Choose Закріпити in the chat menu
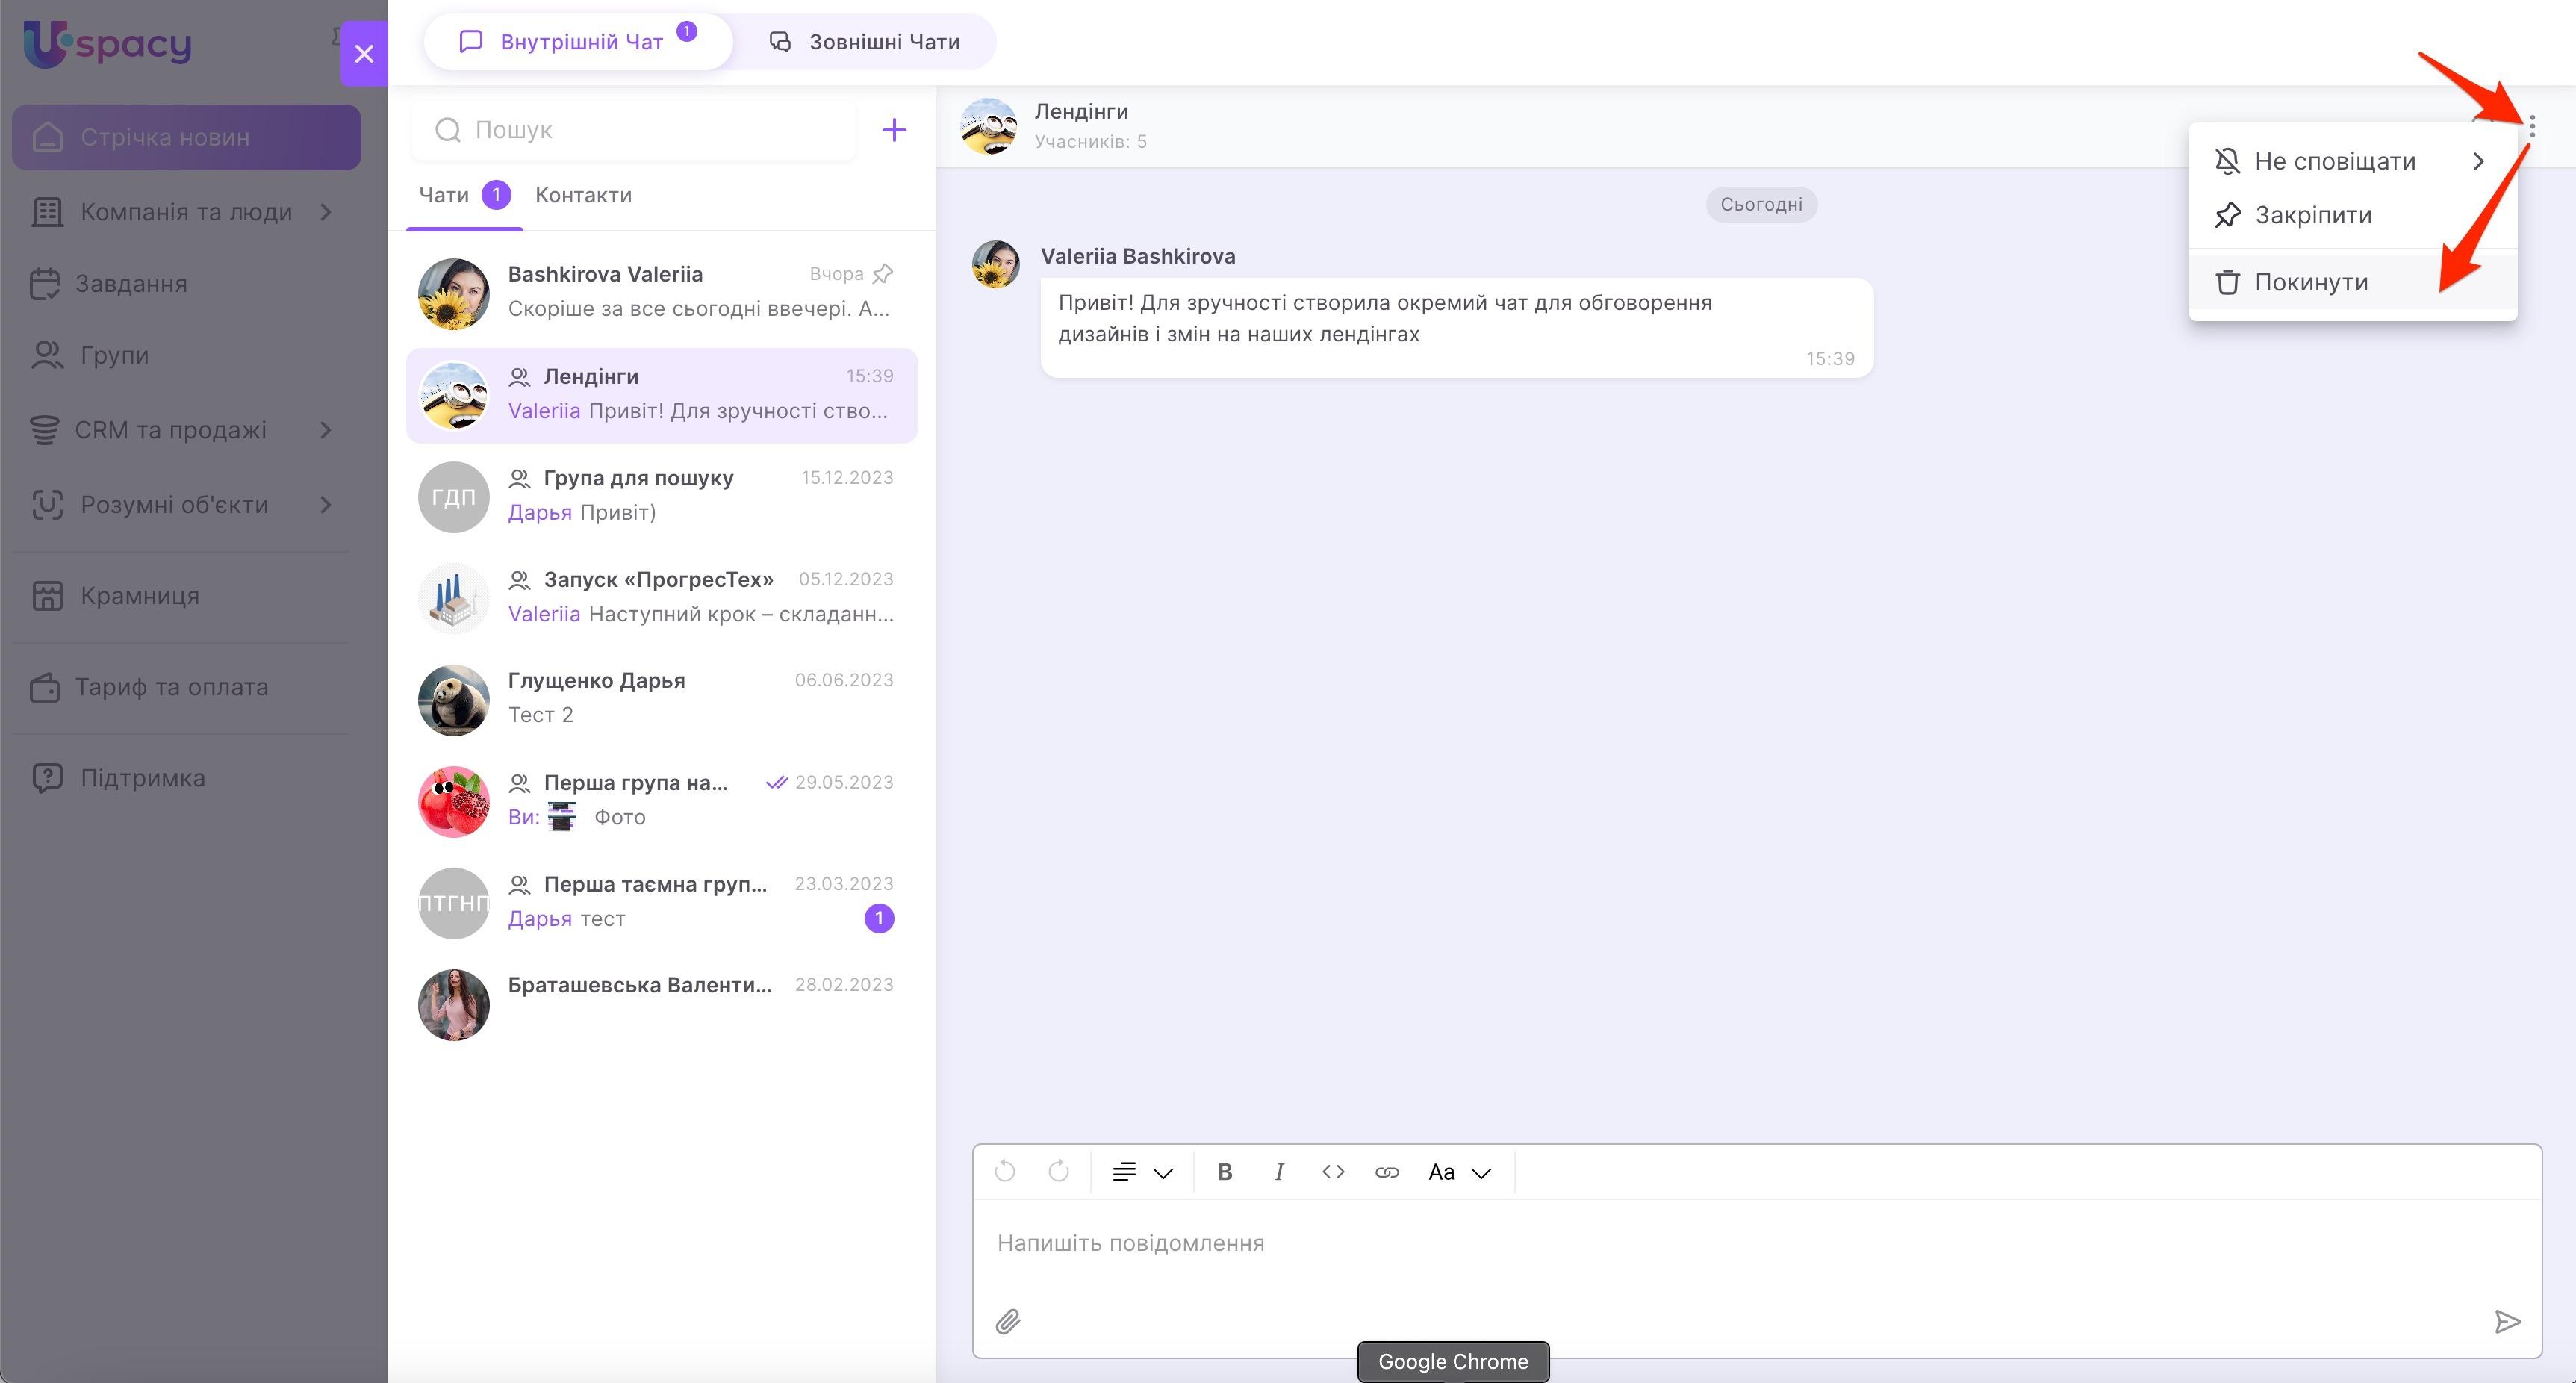Image resolution: width=2576 pixels, height=1383 pixels. 2312,215
